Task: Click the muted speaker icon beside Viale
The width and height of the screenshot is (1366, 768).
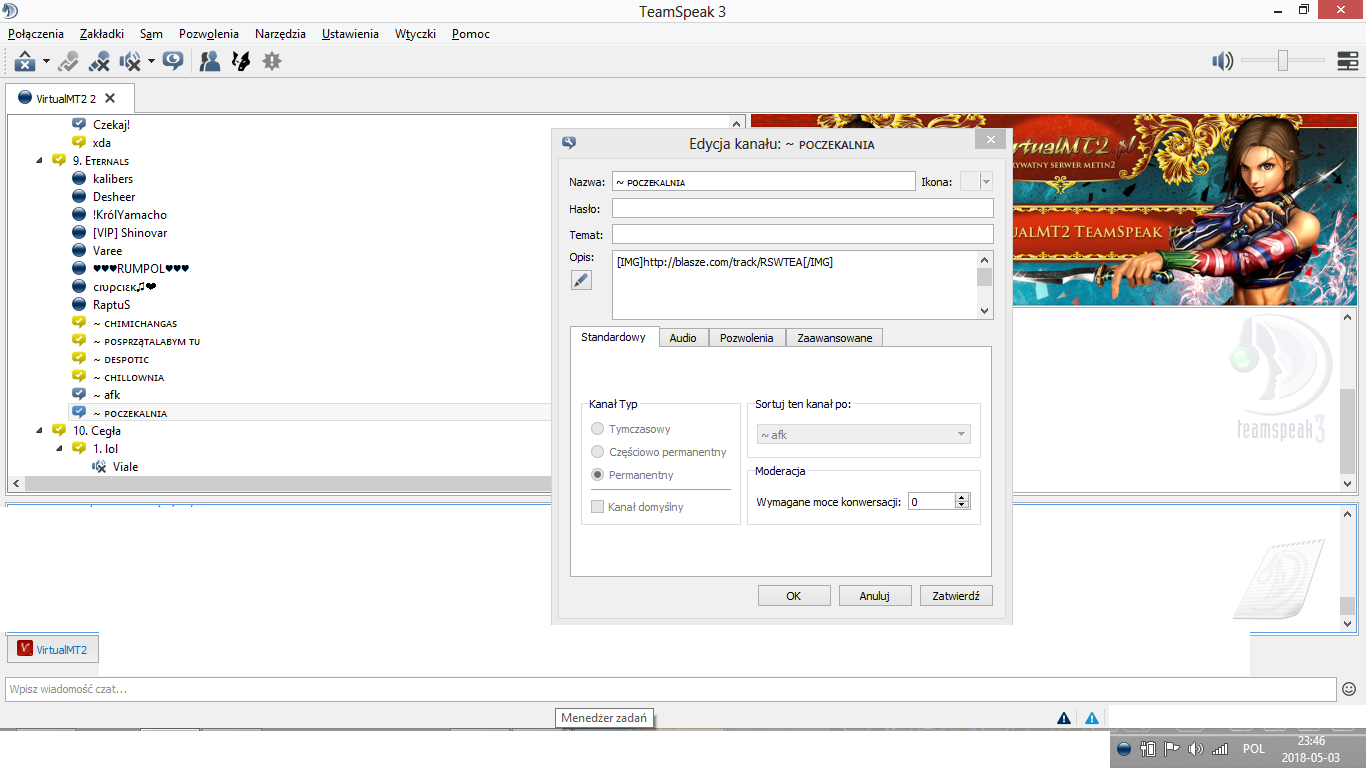Action: click(99, 467)
